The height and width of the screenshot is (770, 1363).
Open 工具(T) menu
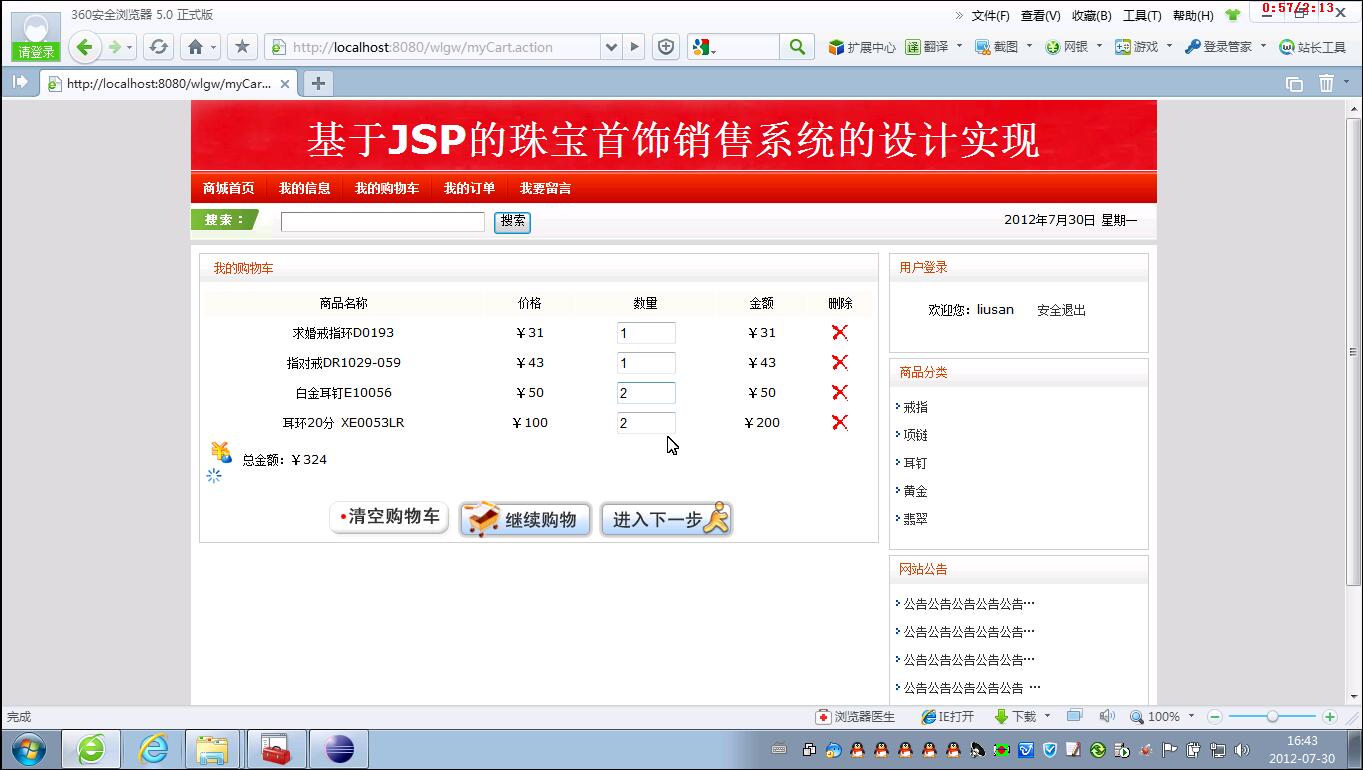pos(1142,16)
